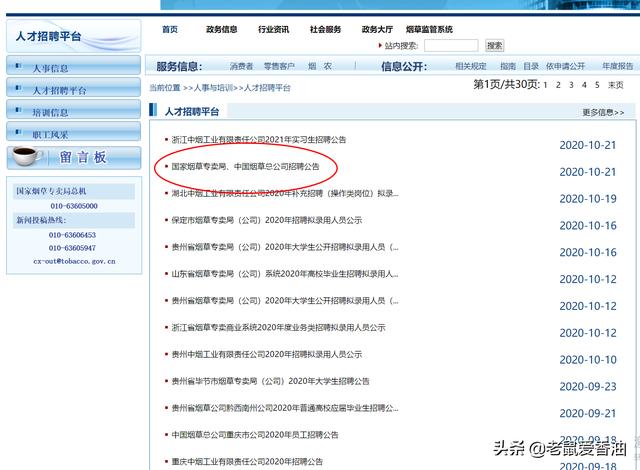Open 贵州省烟草专卖局 notice dated 2020-10-16
Image resolution: width=640 pixels, height=470 pixels.
(285, 247)
